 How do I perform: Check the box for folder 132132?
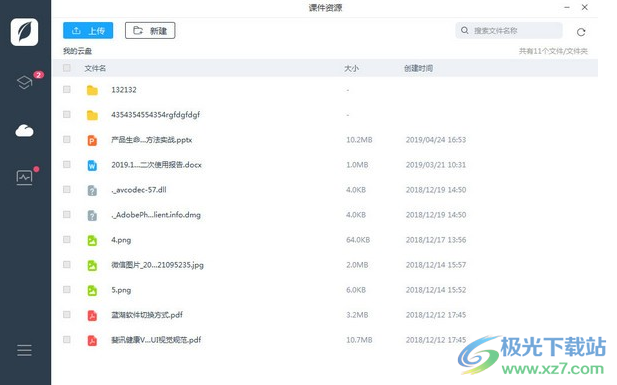[x=67, y=89]
